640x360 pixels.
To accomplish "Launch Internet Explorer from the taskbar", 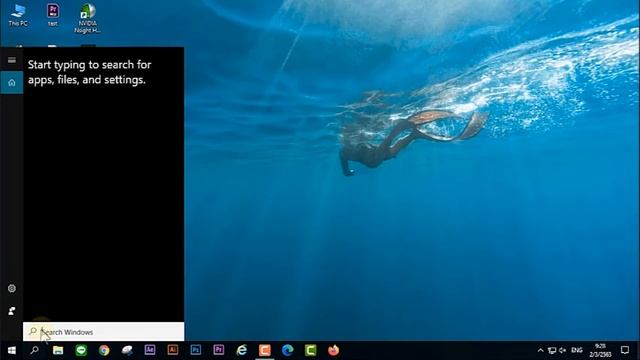I will [x=242, y=350].
